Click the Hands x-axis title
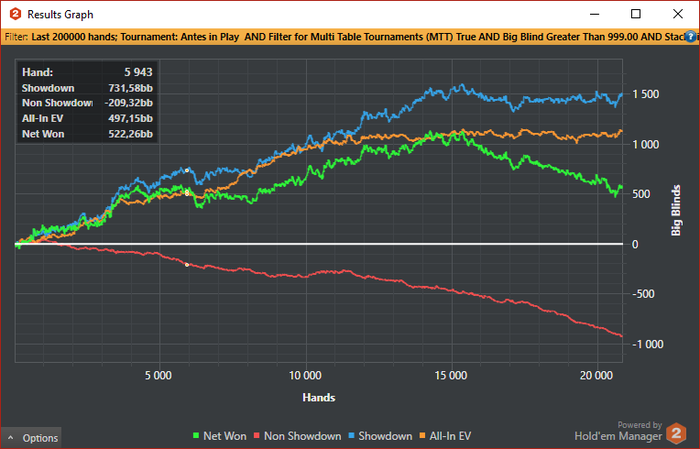 coord(319,397)
